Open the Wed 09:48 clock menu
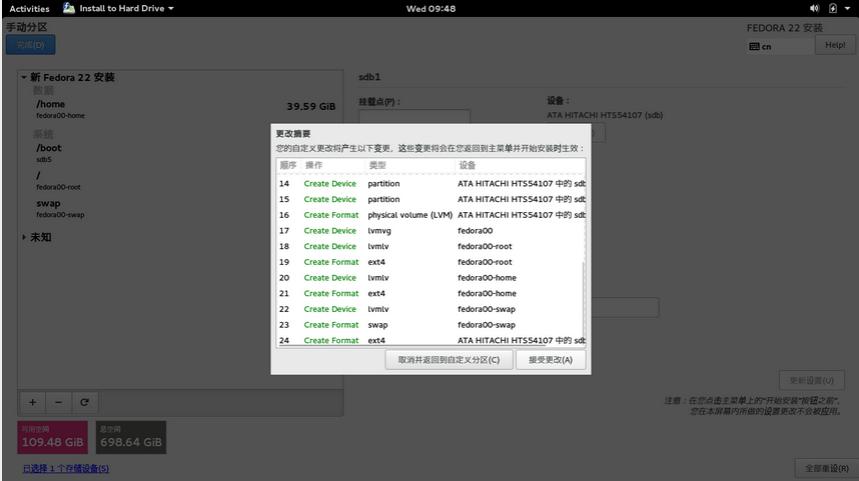 pos(431,8)
